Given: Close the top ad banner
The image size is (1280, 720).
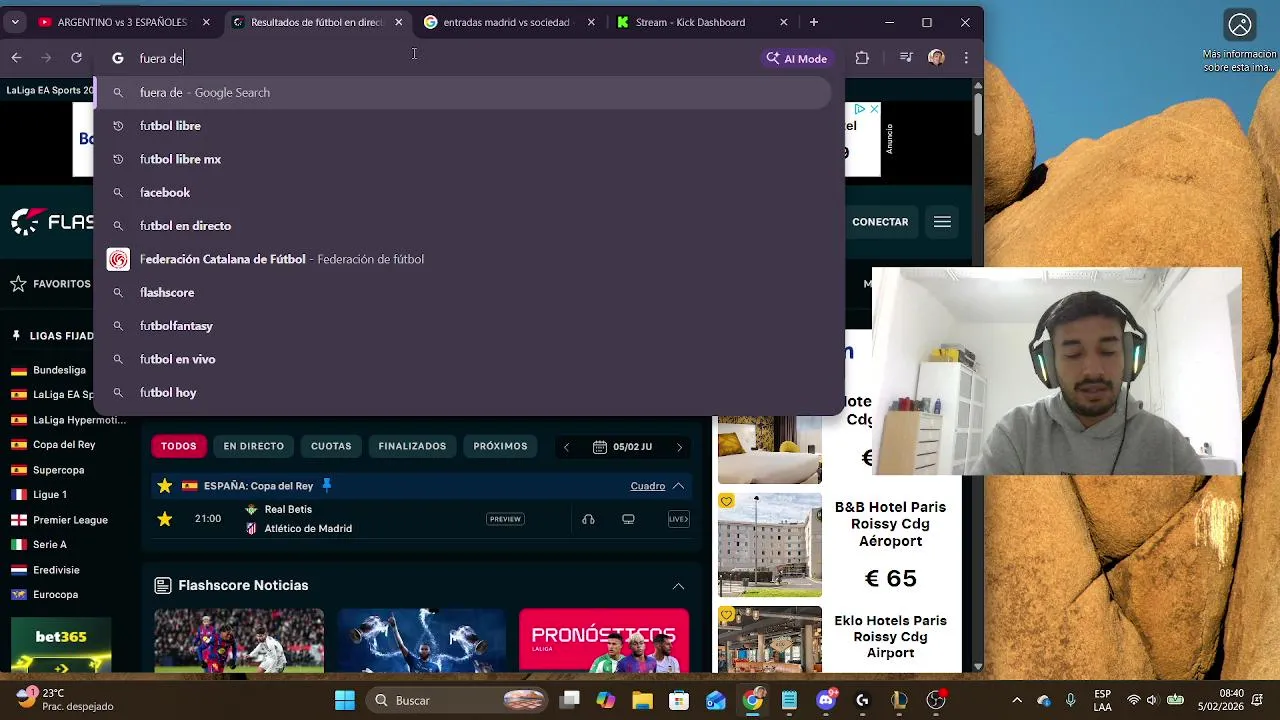Looking at the screenshot, I should coord(873,109).
